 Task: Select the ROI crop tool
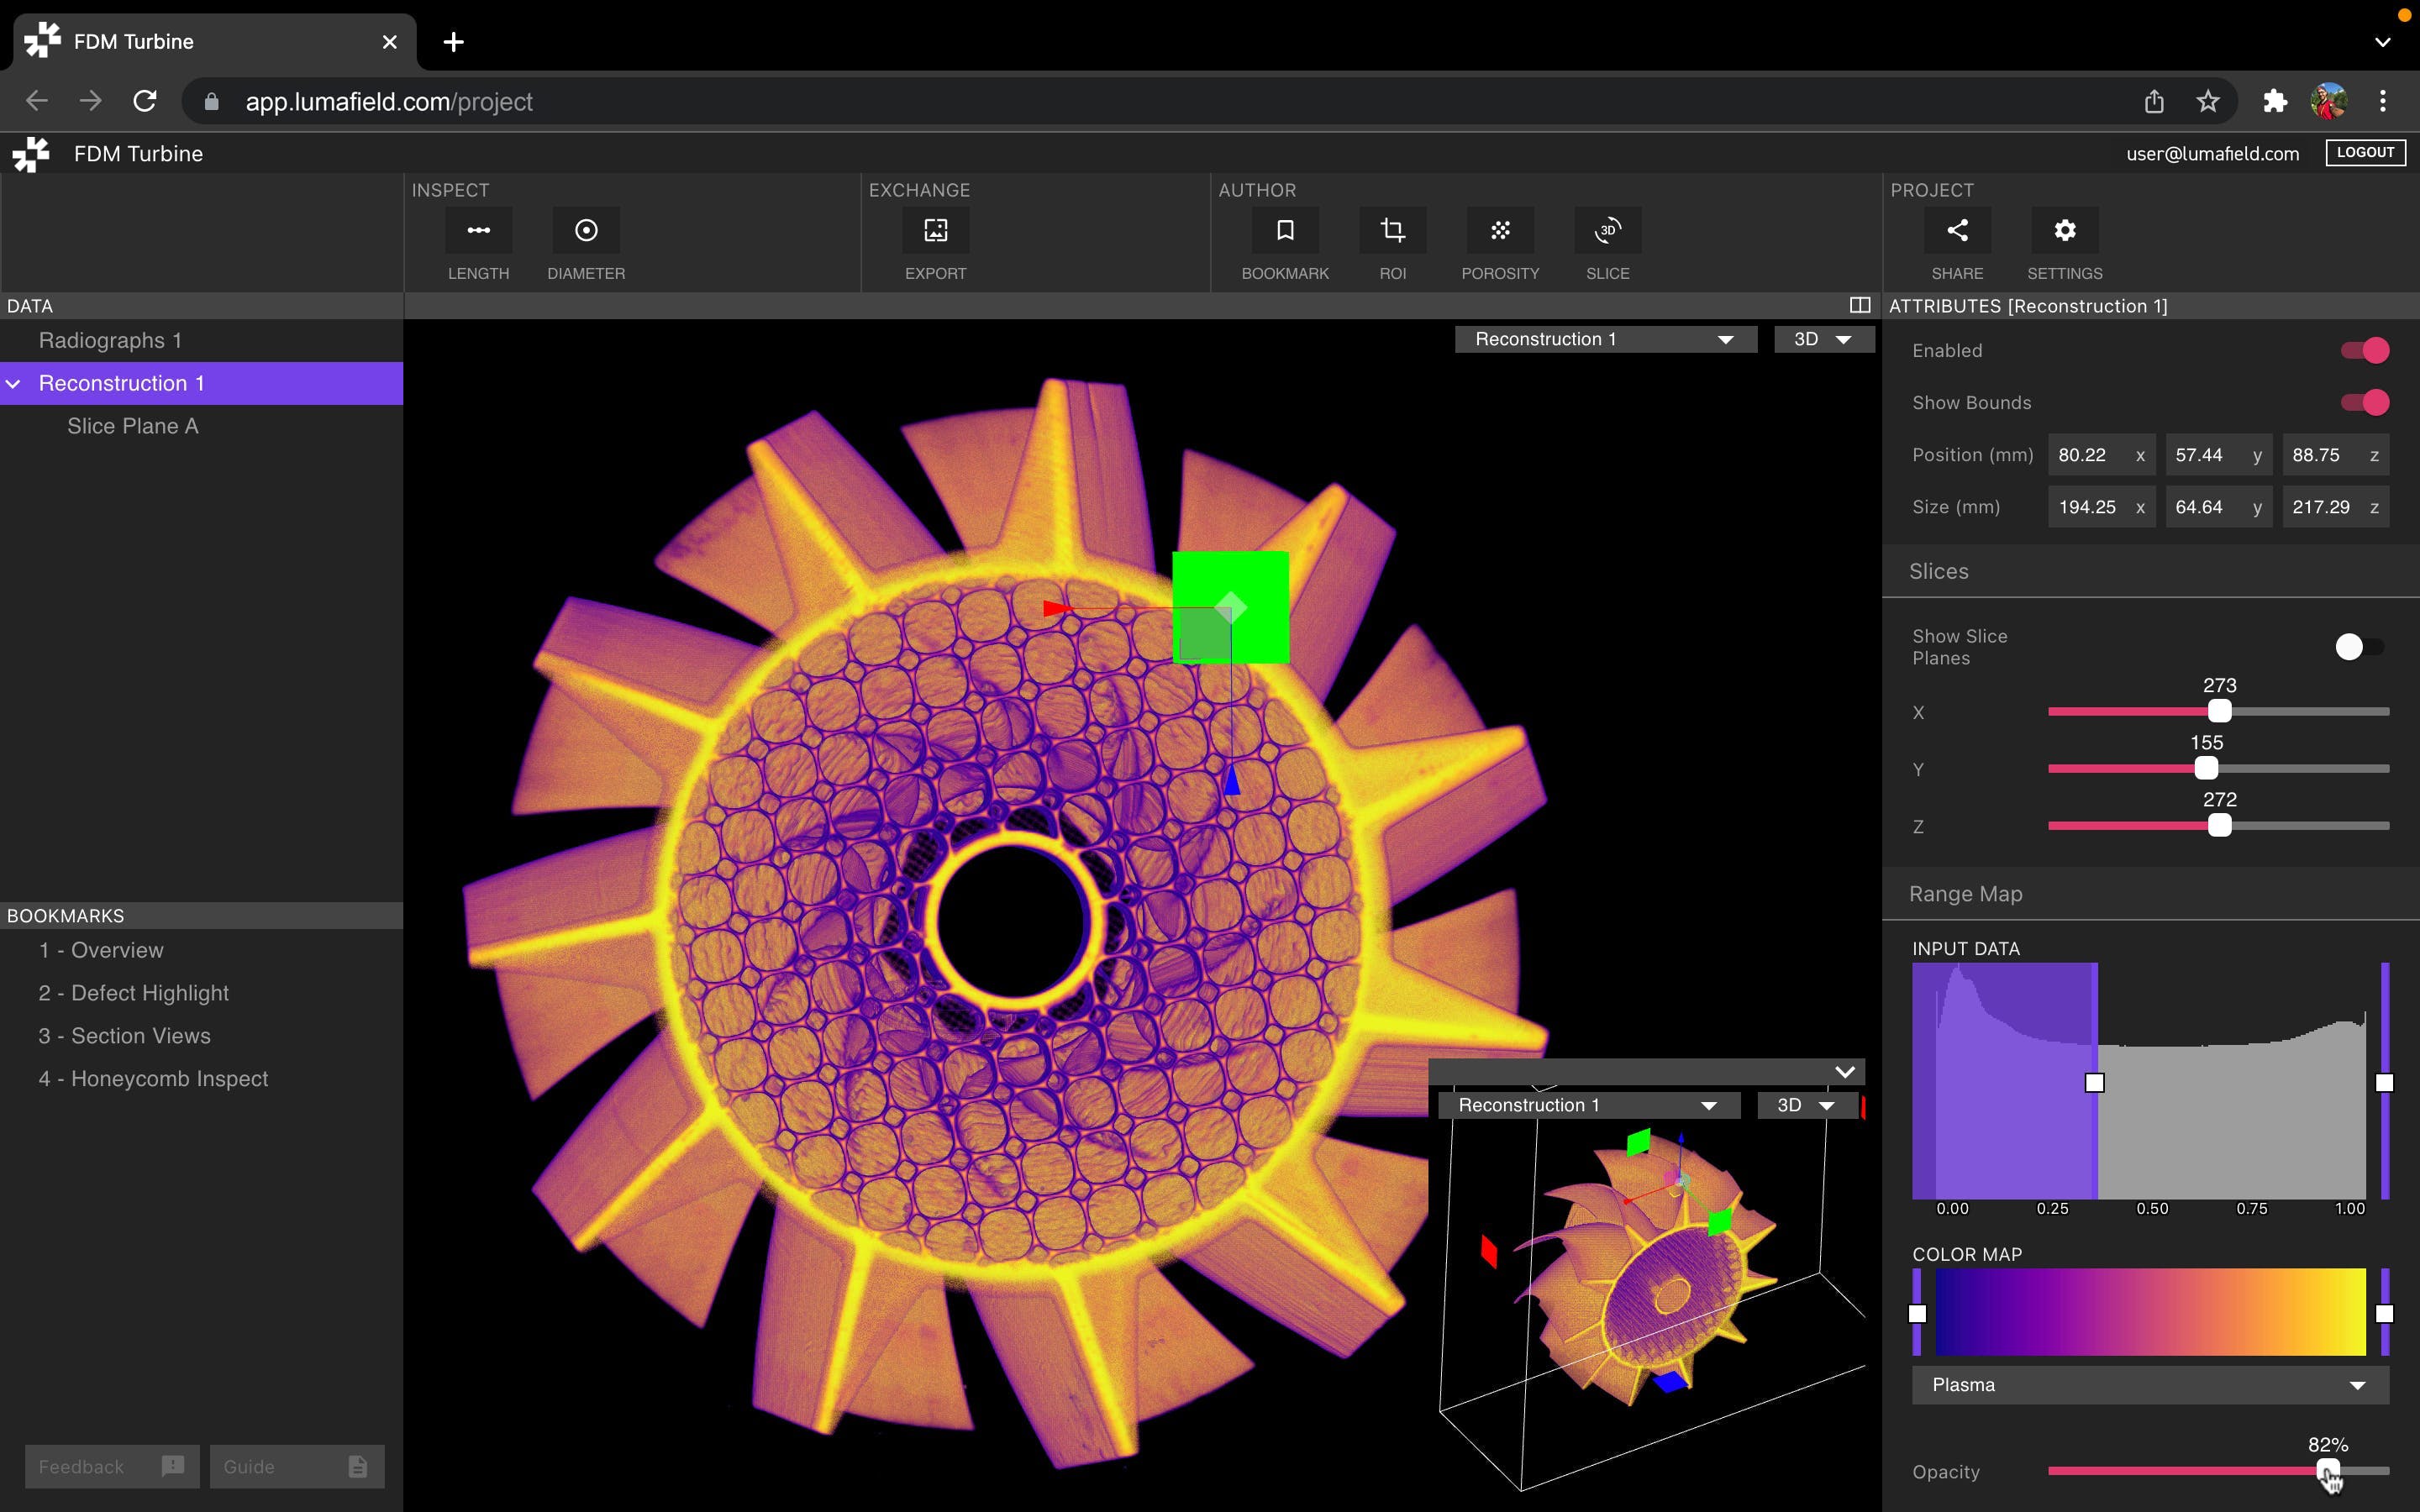click(1392, 231)
